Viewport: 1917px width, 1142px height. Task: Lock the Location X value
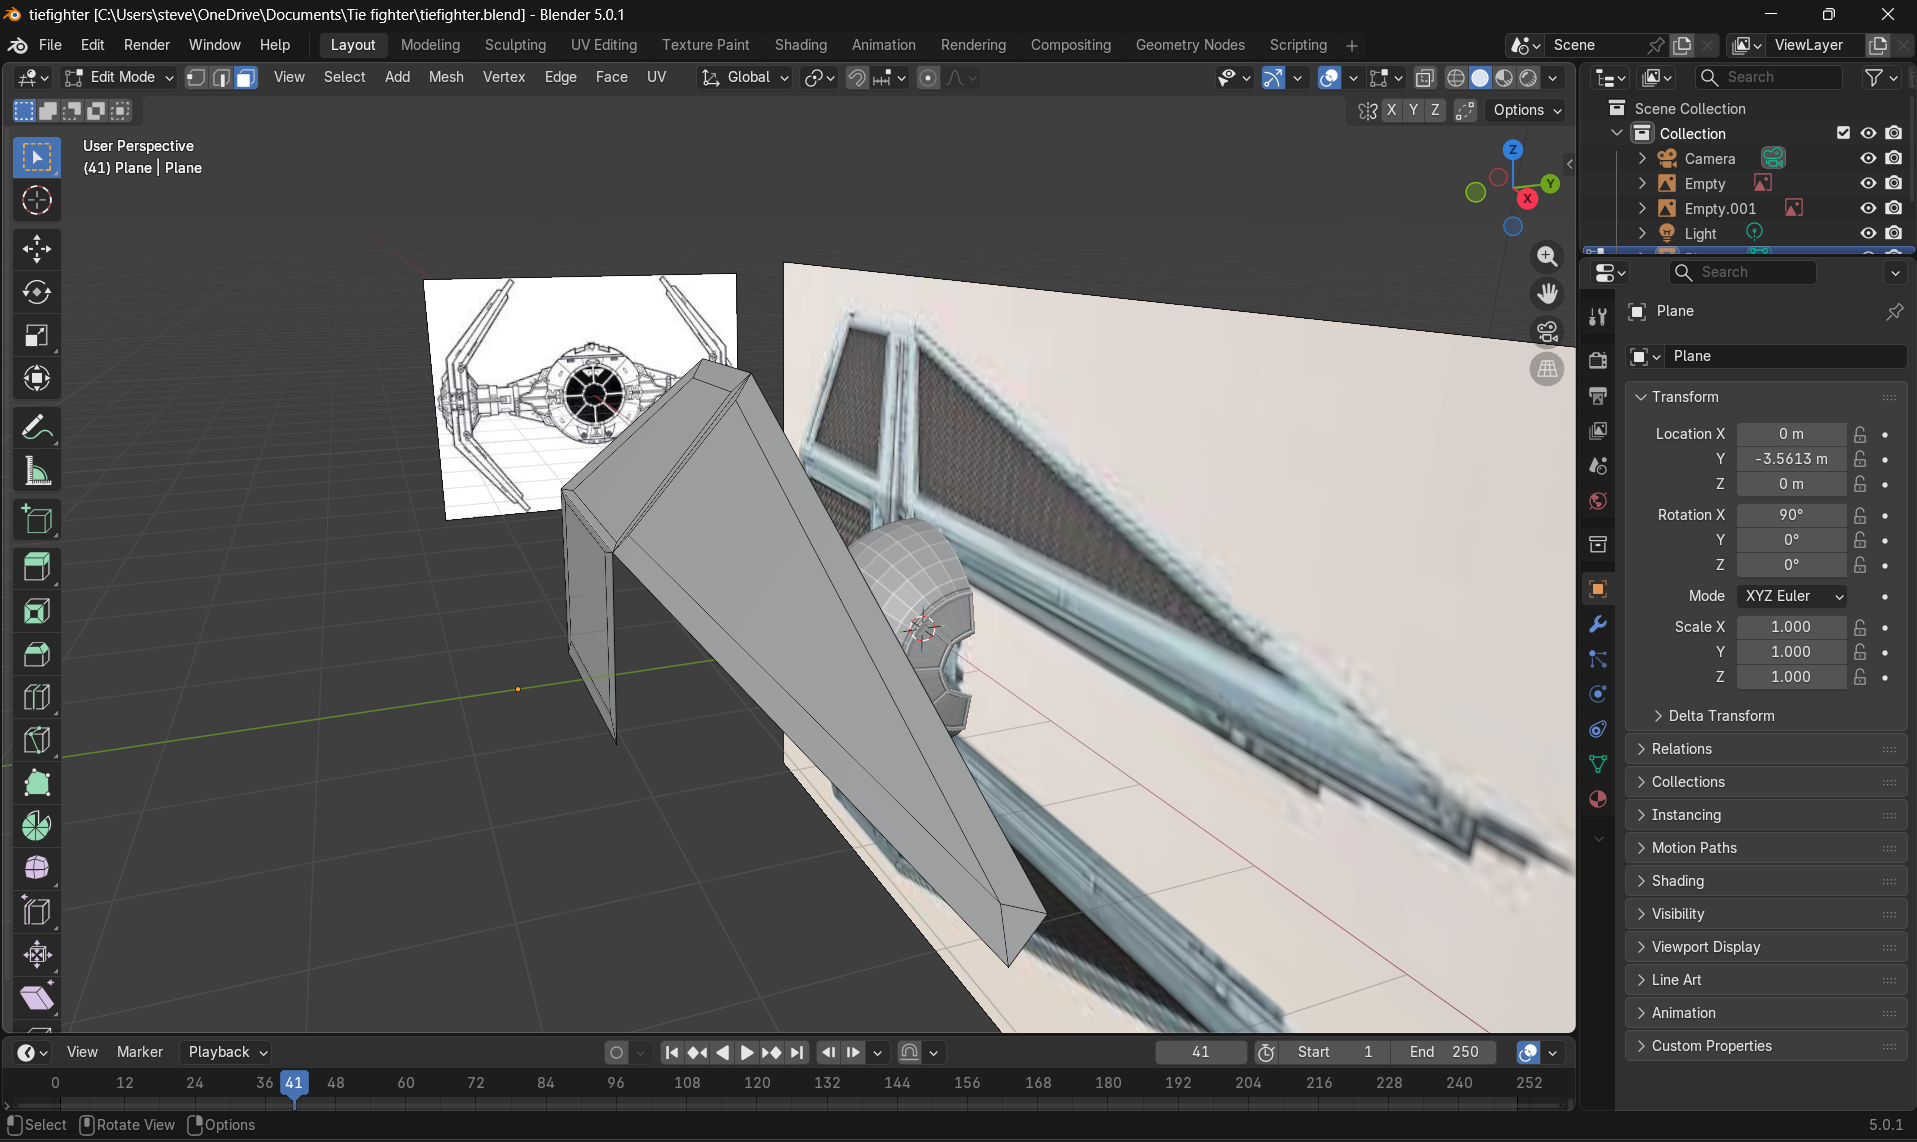point(1860,434)
